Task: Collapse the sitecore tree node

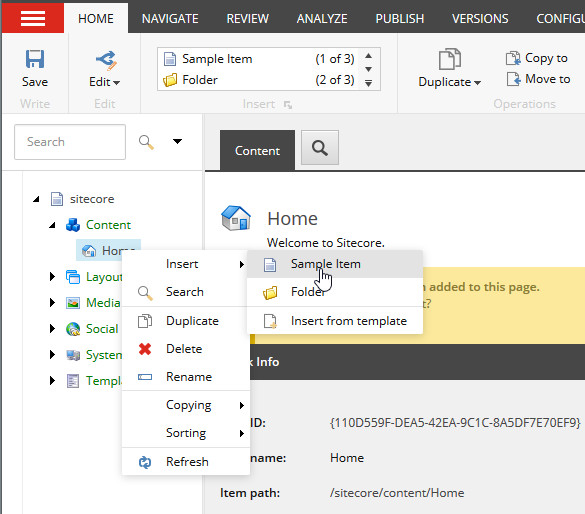Action: 36,199
